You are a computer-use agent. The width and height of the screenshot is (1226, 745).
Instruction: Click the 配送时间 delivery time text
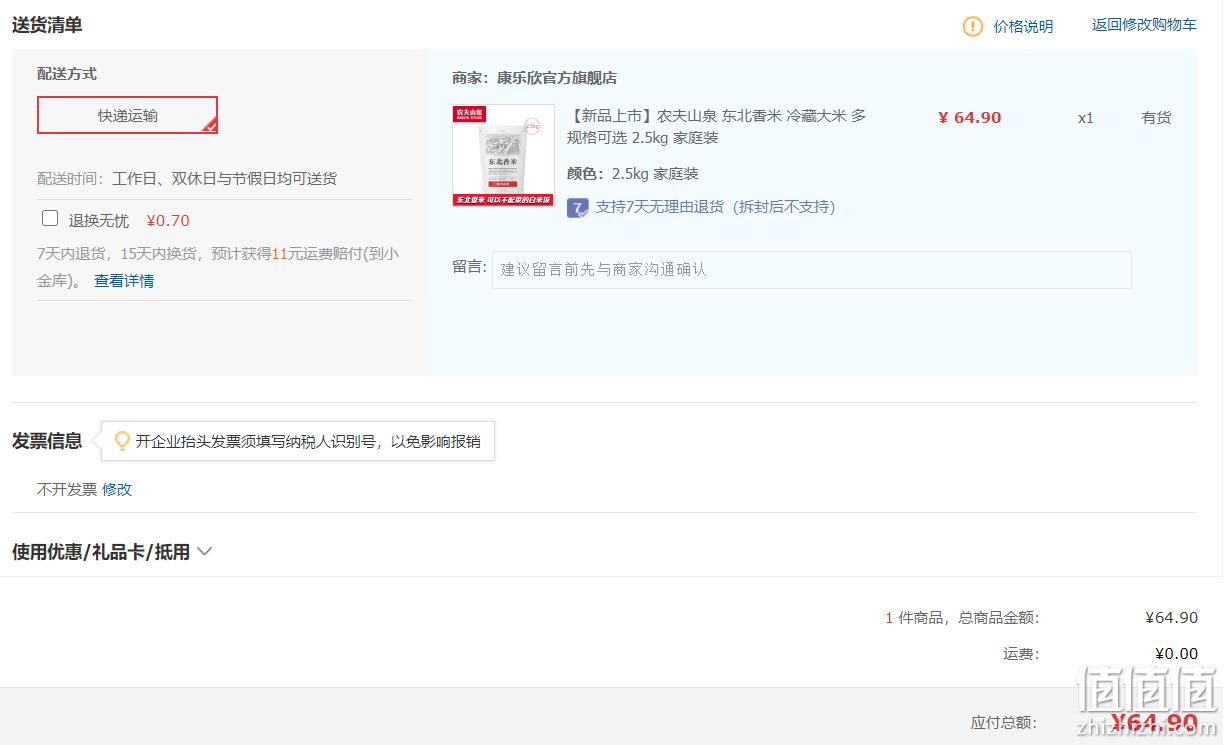coord(187,179)
